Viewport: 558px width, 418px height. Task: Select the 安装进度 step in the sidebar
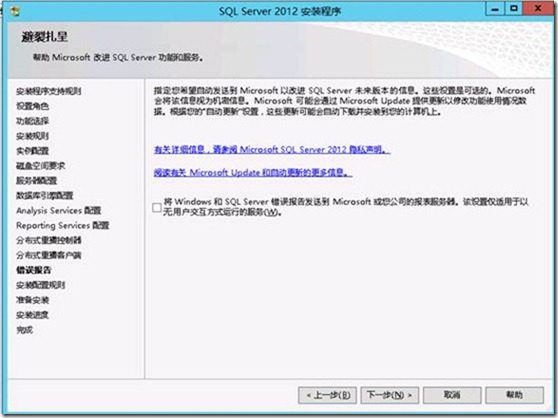click(32, 315)
